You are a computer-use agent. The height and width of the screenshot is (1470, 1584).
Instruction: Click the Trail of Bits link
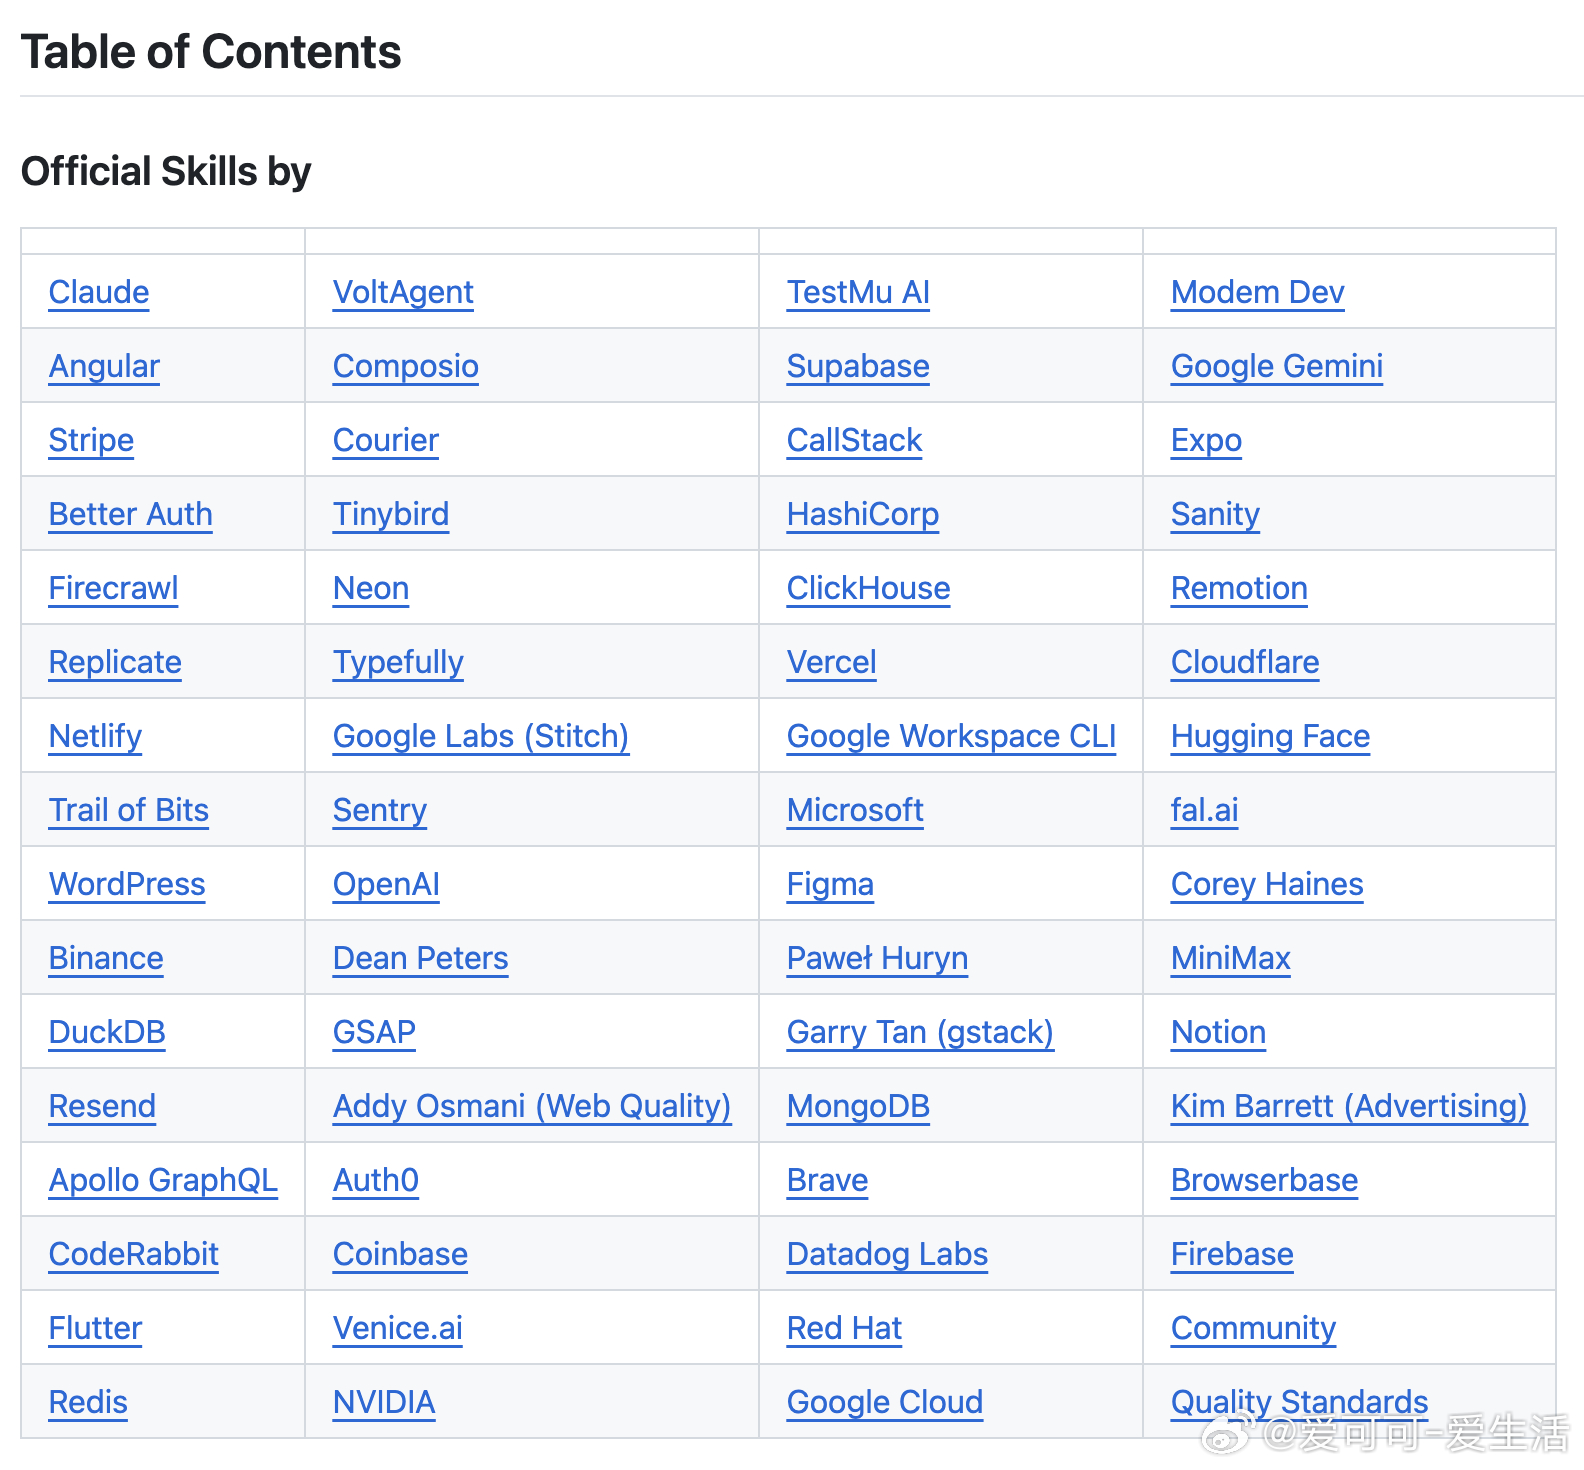click(129, 810)
